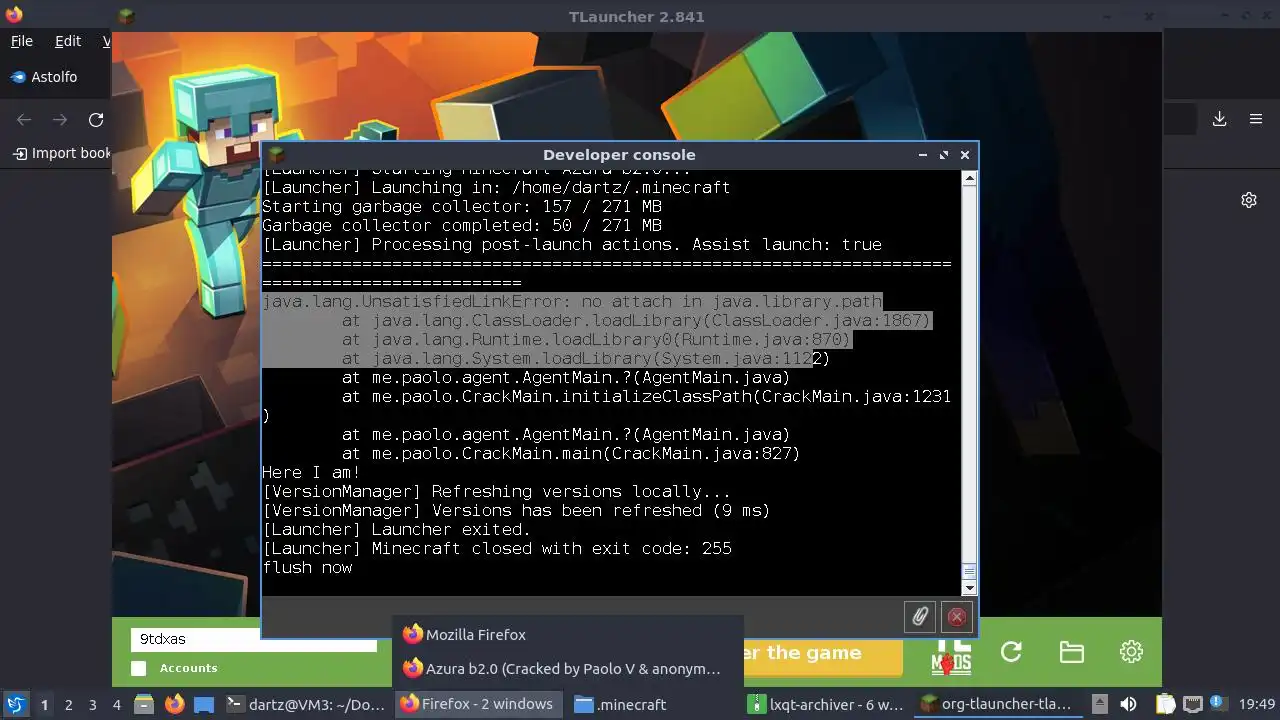Screen dimensions: 1280x720
Task: Minimize the Developer console window
Action: [922, 155]
